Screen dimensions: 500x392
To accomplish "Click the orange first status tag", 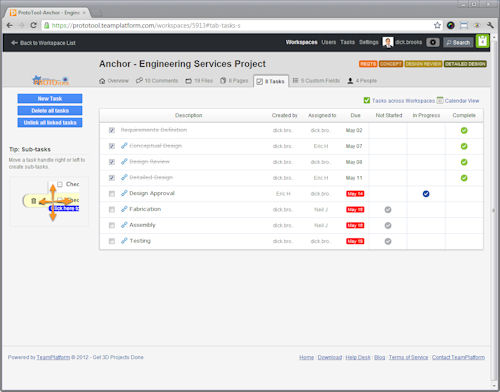I will 368,64.
